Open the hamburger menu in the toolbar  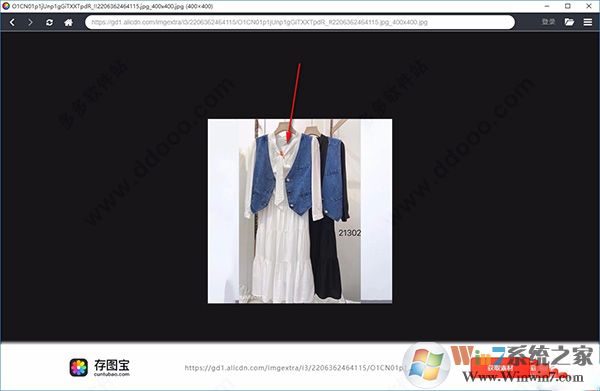point(588,22)
